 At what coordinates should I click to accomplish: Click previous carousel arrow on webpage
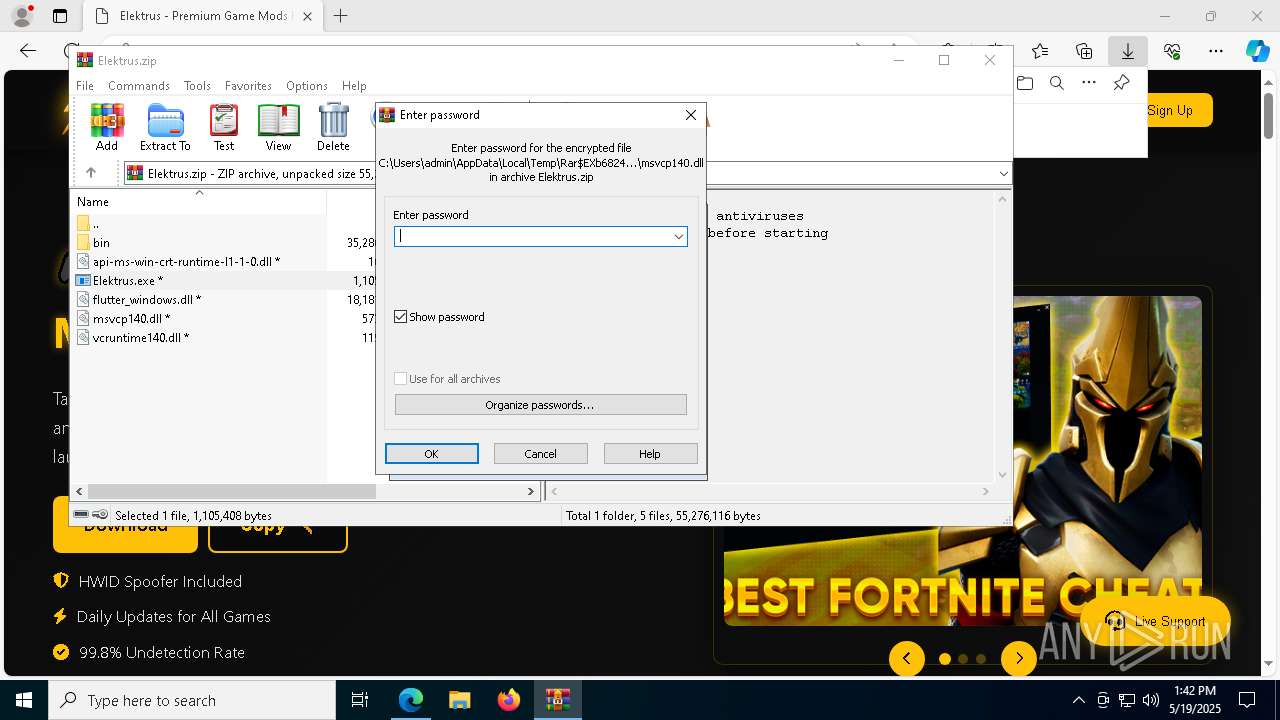[x=907, y=658]
